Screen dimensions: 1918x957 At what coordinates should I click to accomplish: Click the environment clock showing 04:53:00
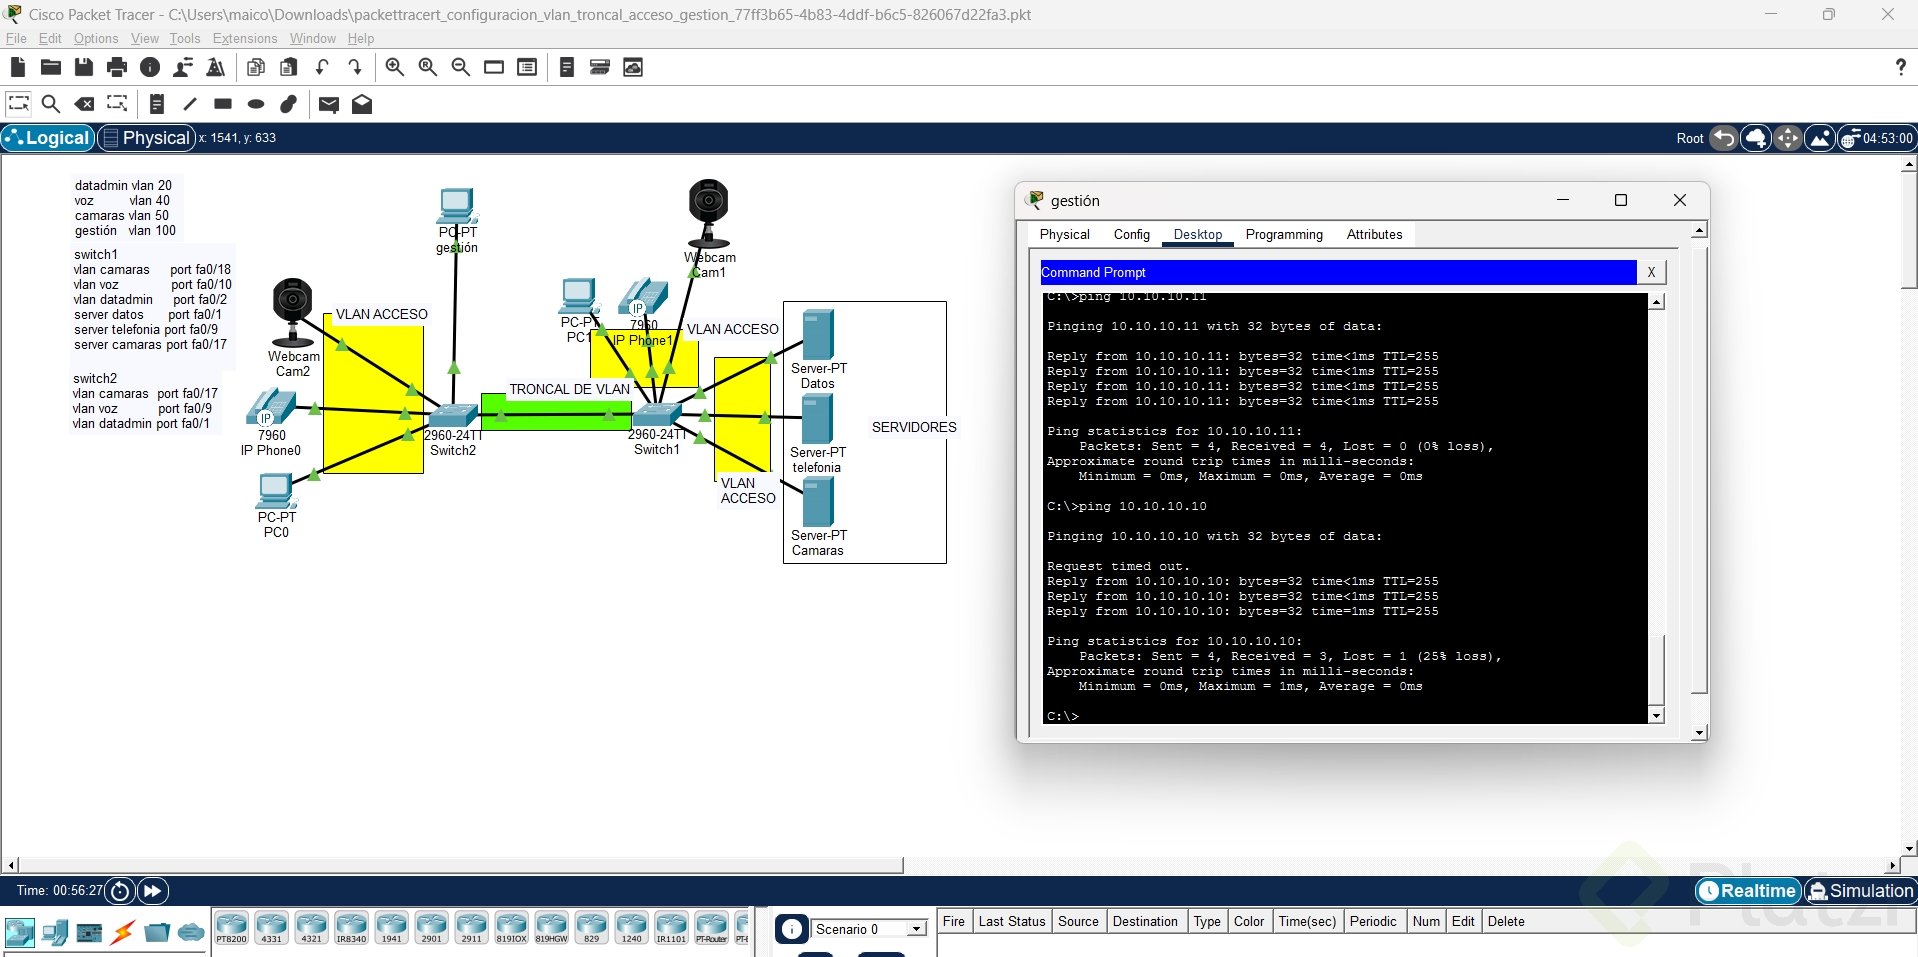click(x=1877, y=138)
